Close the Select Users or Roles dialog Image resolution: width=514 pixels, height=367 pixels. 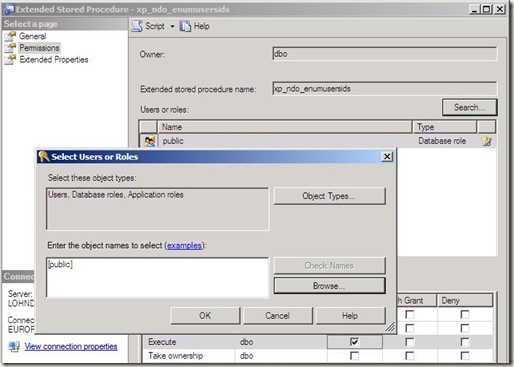(387, 156)
